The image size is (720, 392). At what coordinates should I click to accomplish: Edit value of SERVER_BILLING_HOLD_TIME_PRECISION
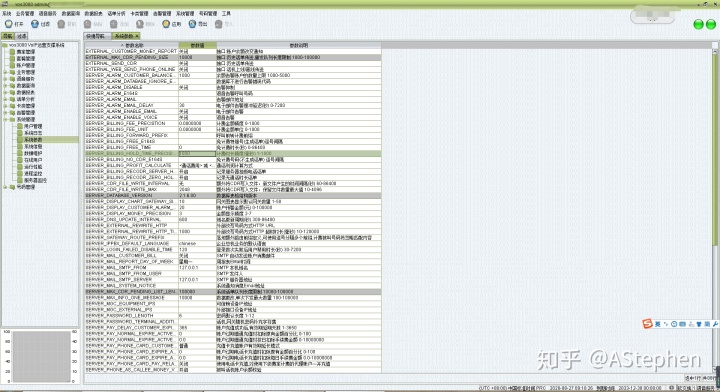tap(197, 153)
